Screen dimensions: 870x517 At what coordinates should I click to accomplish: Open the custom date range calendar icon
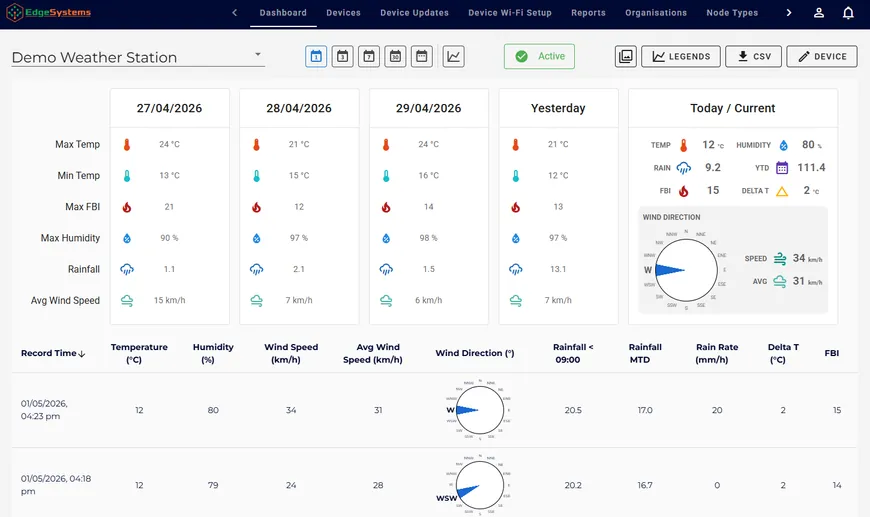point(422,57)
